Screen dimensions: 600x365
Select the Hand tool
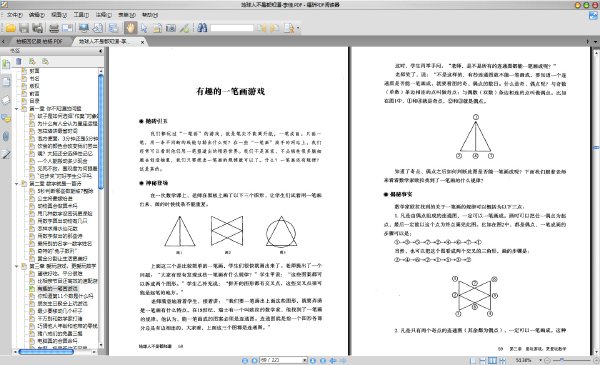click(130, 28)
